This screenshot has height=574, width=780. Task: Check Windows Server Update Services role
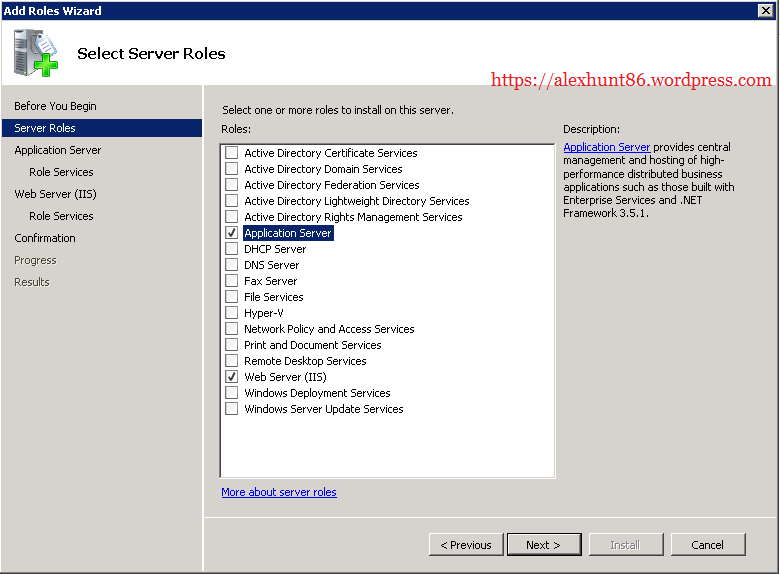232,409
